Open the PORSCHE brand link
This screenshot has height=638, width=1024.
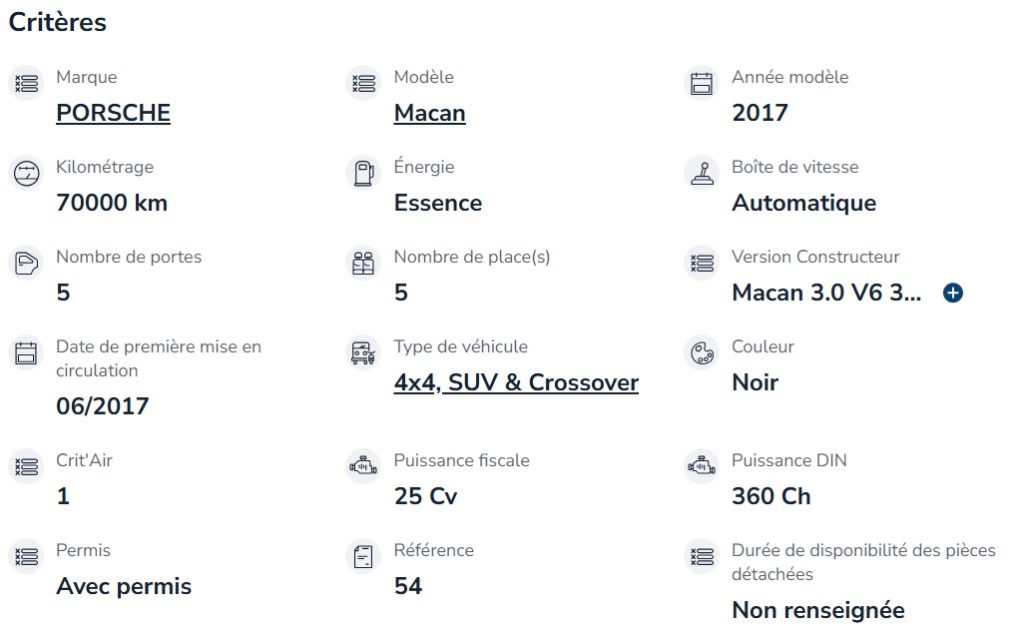(x=113, y=113)
